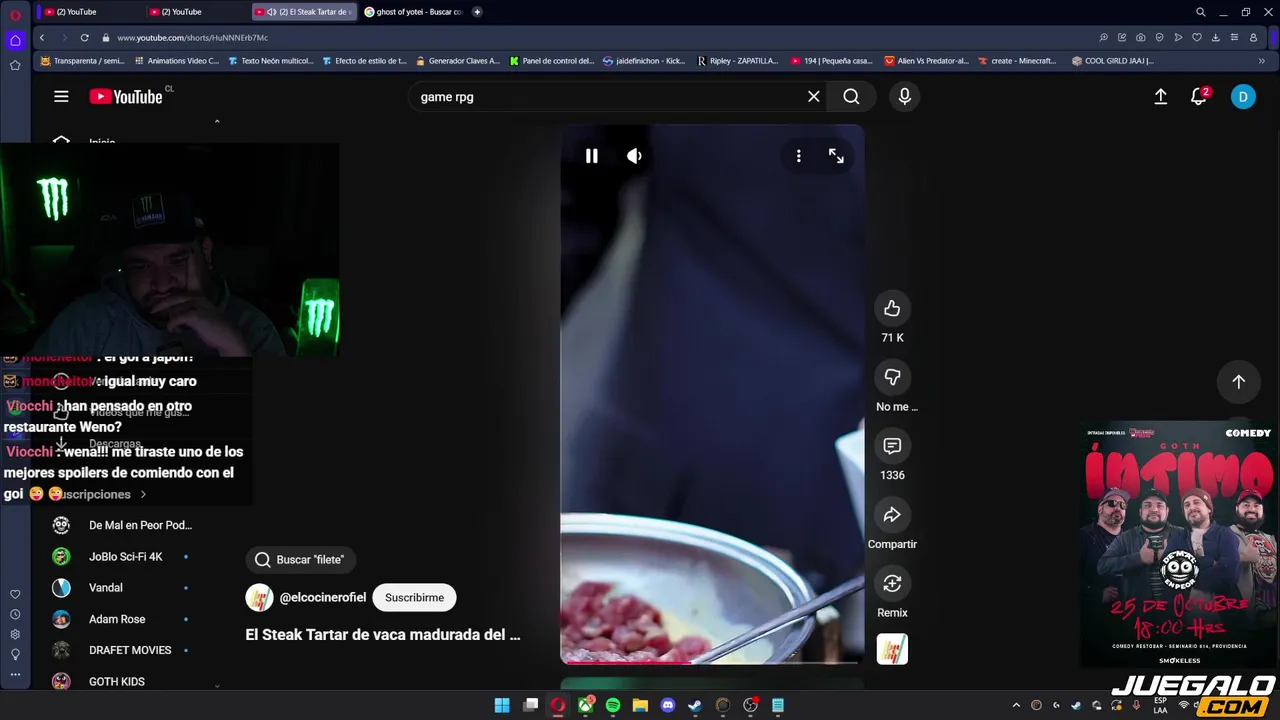Switch to the first YouTube browser tab

(x=88, y=12)
